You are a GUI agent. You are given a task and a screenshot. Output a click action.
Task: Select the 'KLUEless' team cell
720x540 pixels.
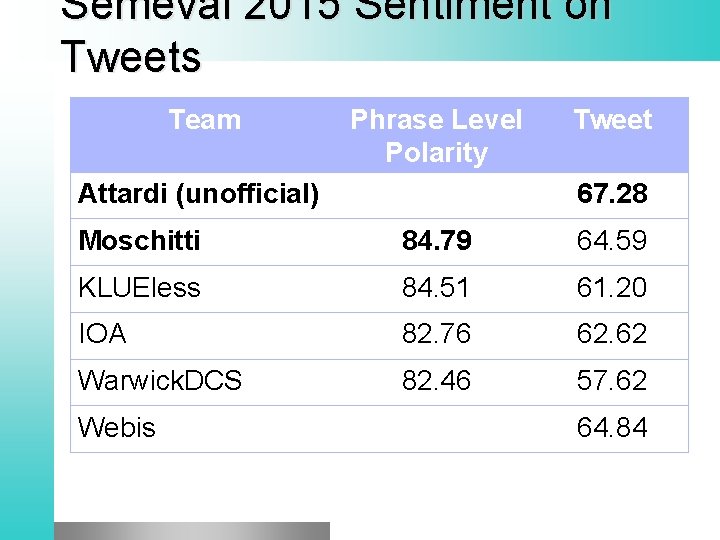tap(139, 288)
